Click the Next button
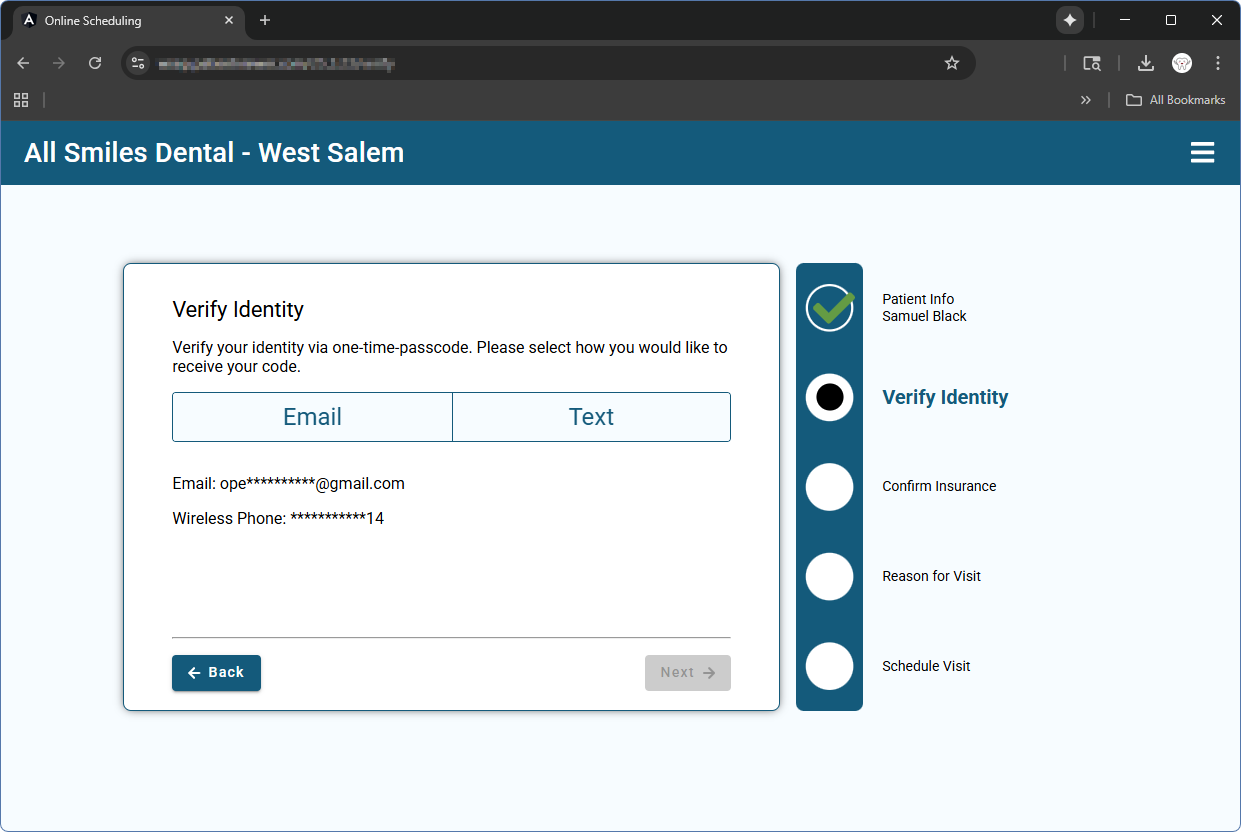1241x832 pixels. (687, 673)
